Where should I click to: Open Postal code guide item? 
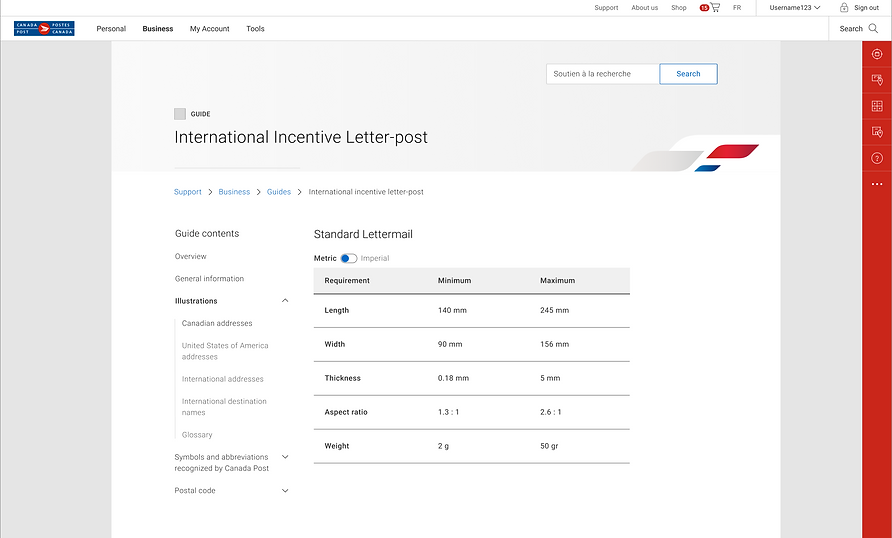(x=195, y=490)
